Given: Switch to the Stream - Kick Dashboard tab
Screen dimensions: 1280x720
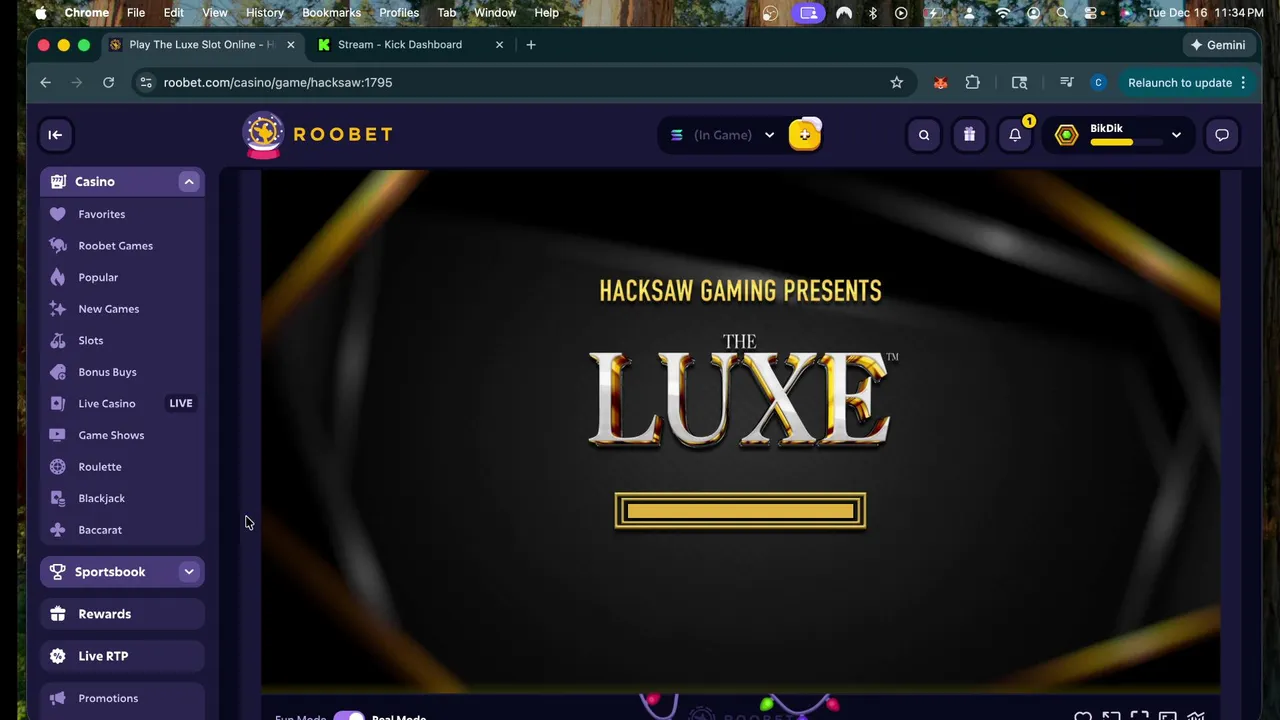Looking at the screenshot, I should 399,45.
